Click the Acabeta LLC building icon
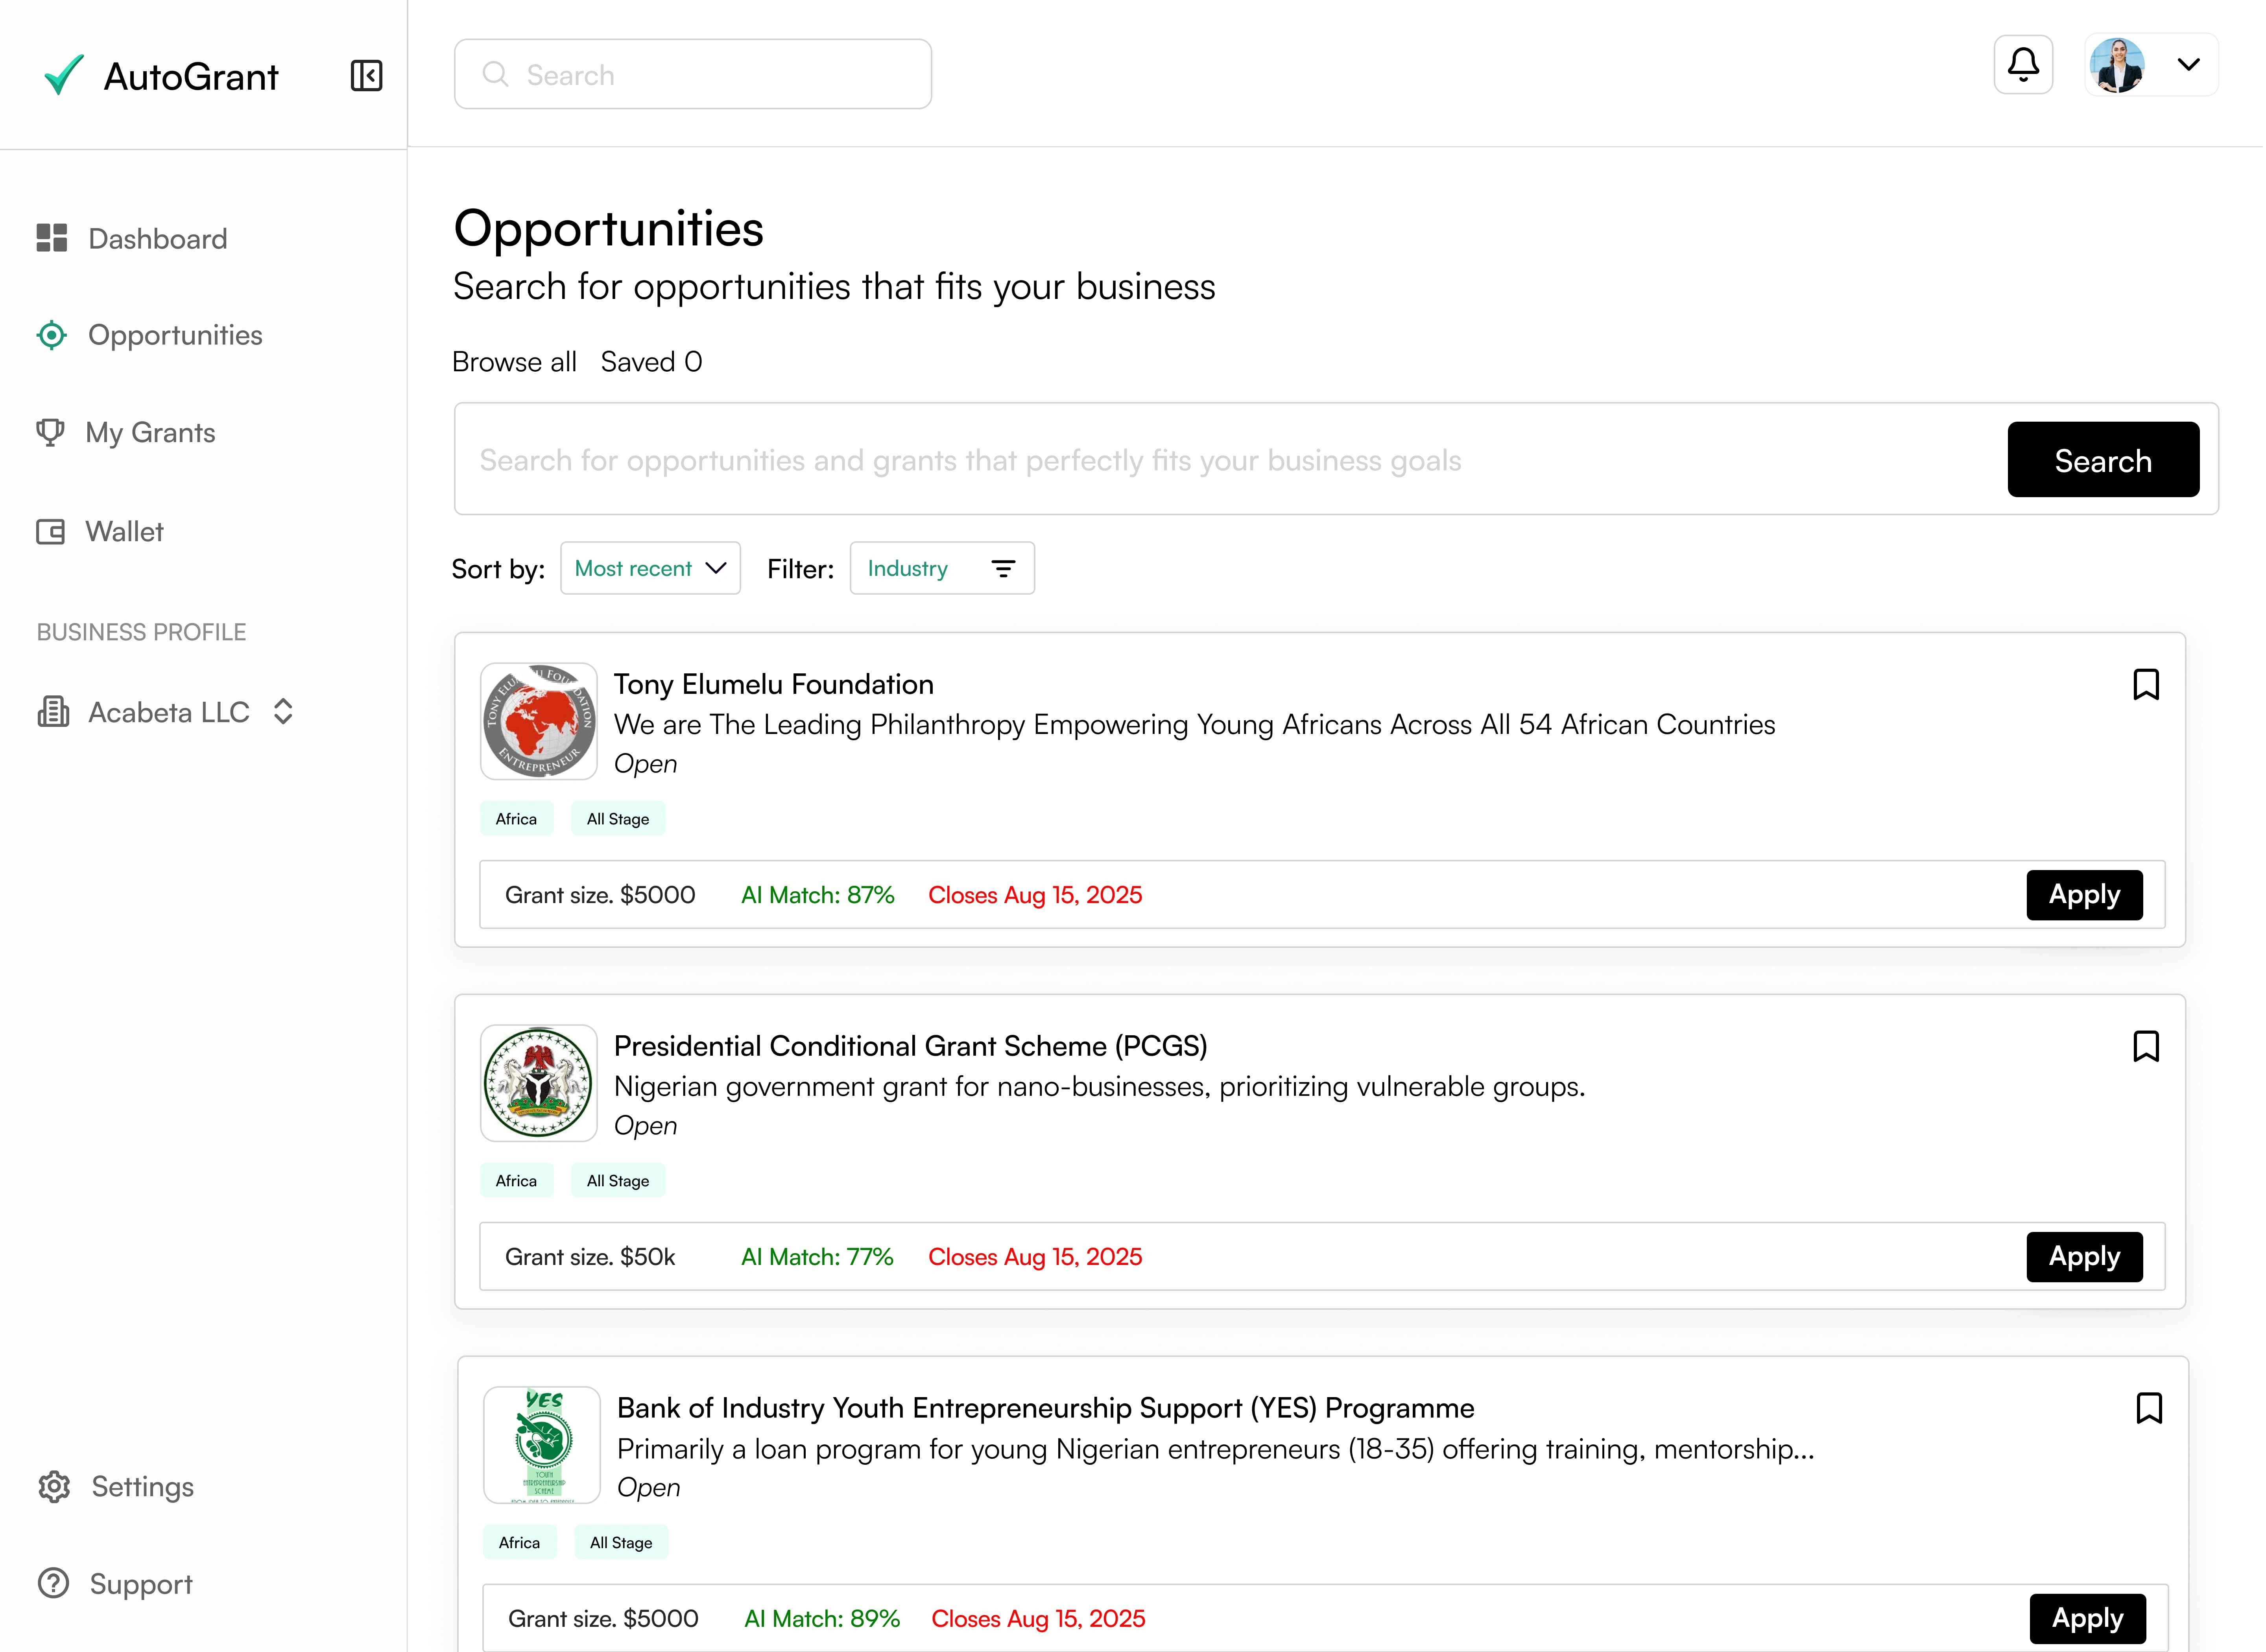The image size is (2266, 1652). click(x=53, y=711)
